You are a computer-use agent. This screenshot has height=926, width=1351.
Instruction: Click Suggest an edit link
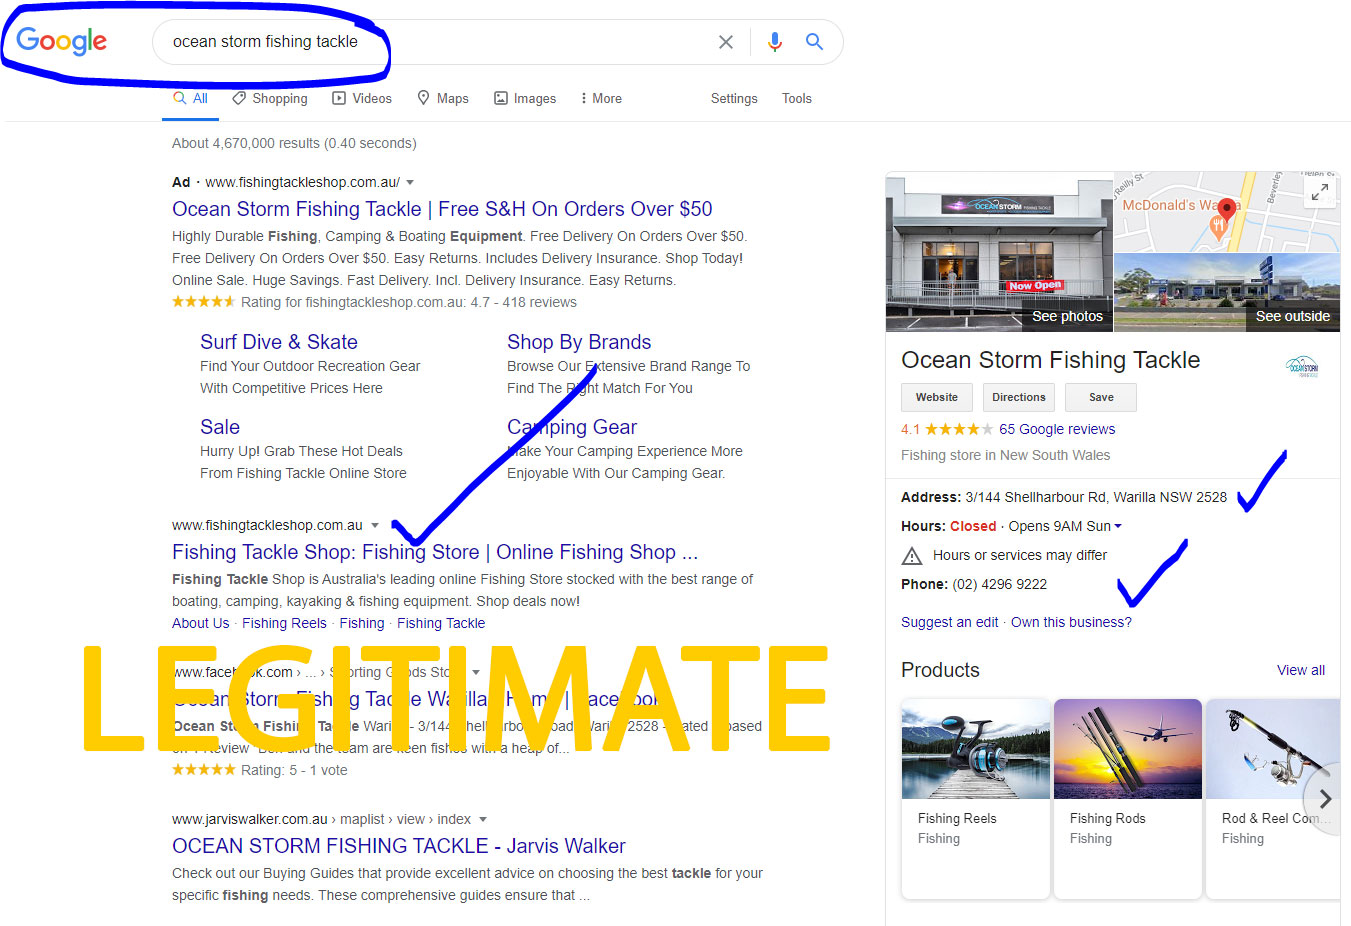(949, 622)
